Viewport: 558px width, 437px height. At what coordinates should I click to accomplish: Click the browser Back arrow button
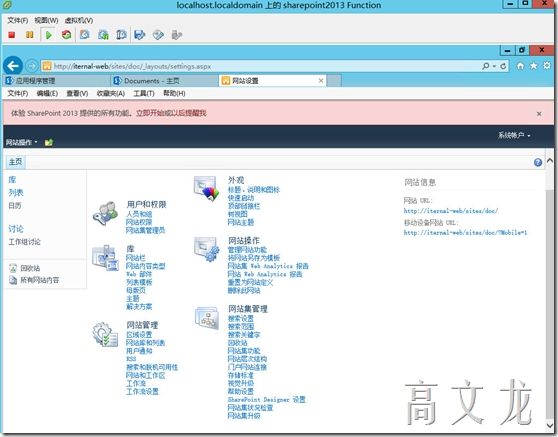point(13,66)
